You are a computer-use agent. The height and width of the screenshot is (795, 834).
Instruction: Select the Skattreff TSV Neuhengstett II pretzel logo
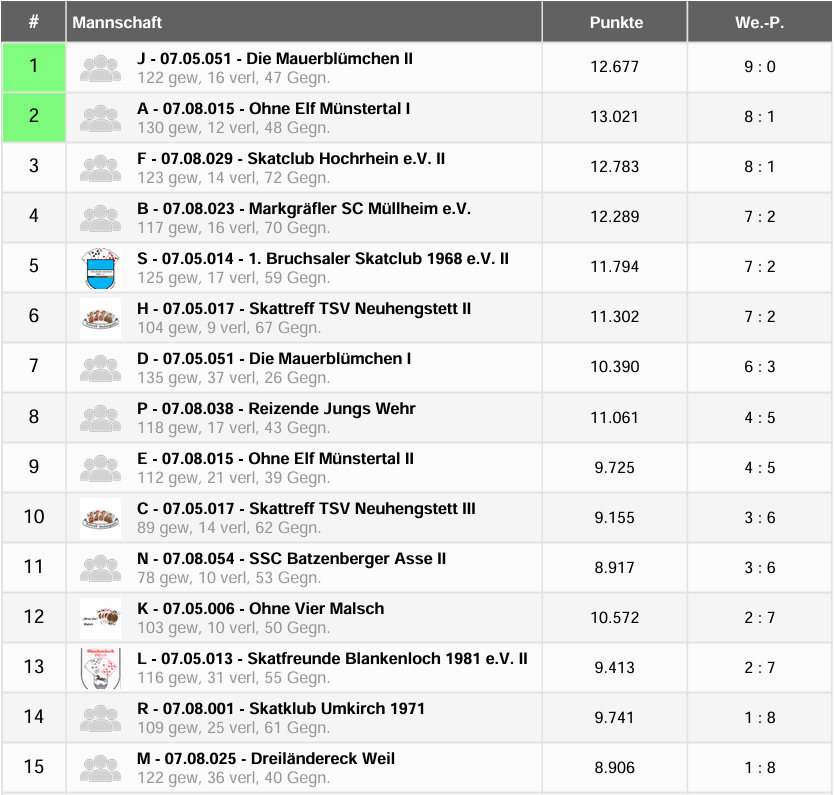point(100,317)
